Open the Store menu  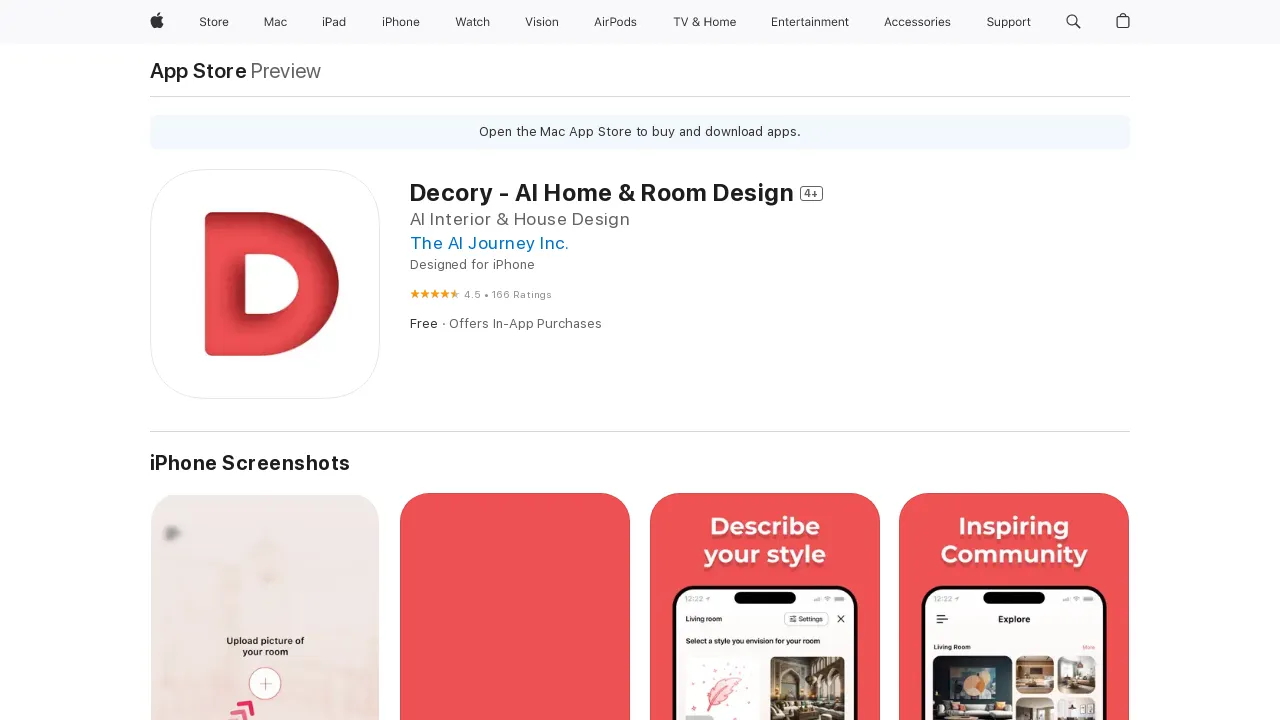point(214,22)
